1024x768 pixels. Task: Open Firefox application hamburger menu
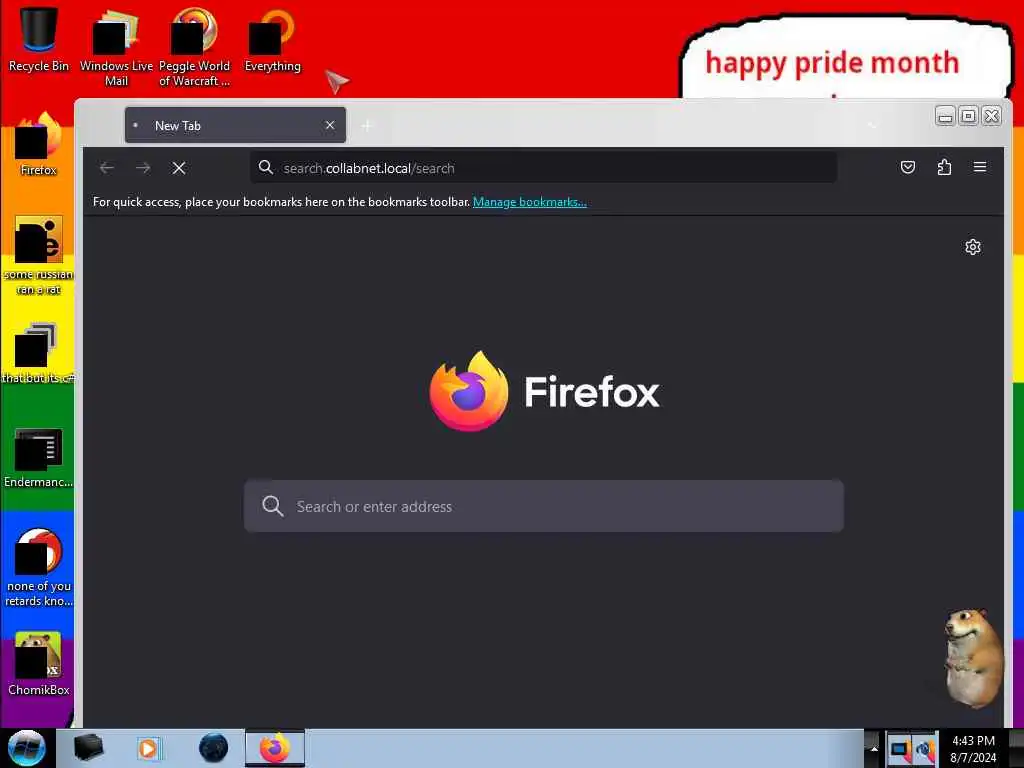980,167
